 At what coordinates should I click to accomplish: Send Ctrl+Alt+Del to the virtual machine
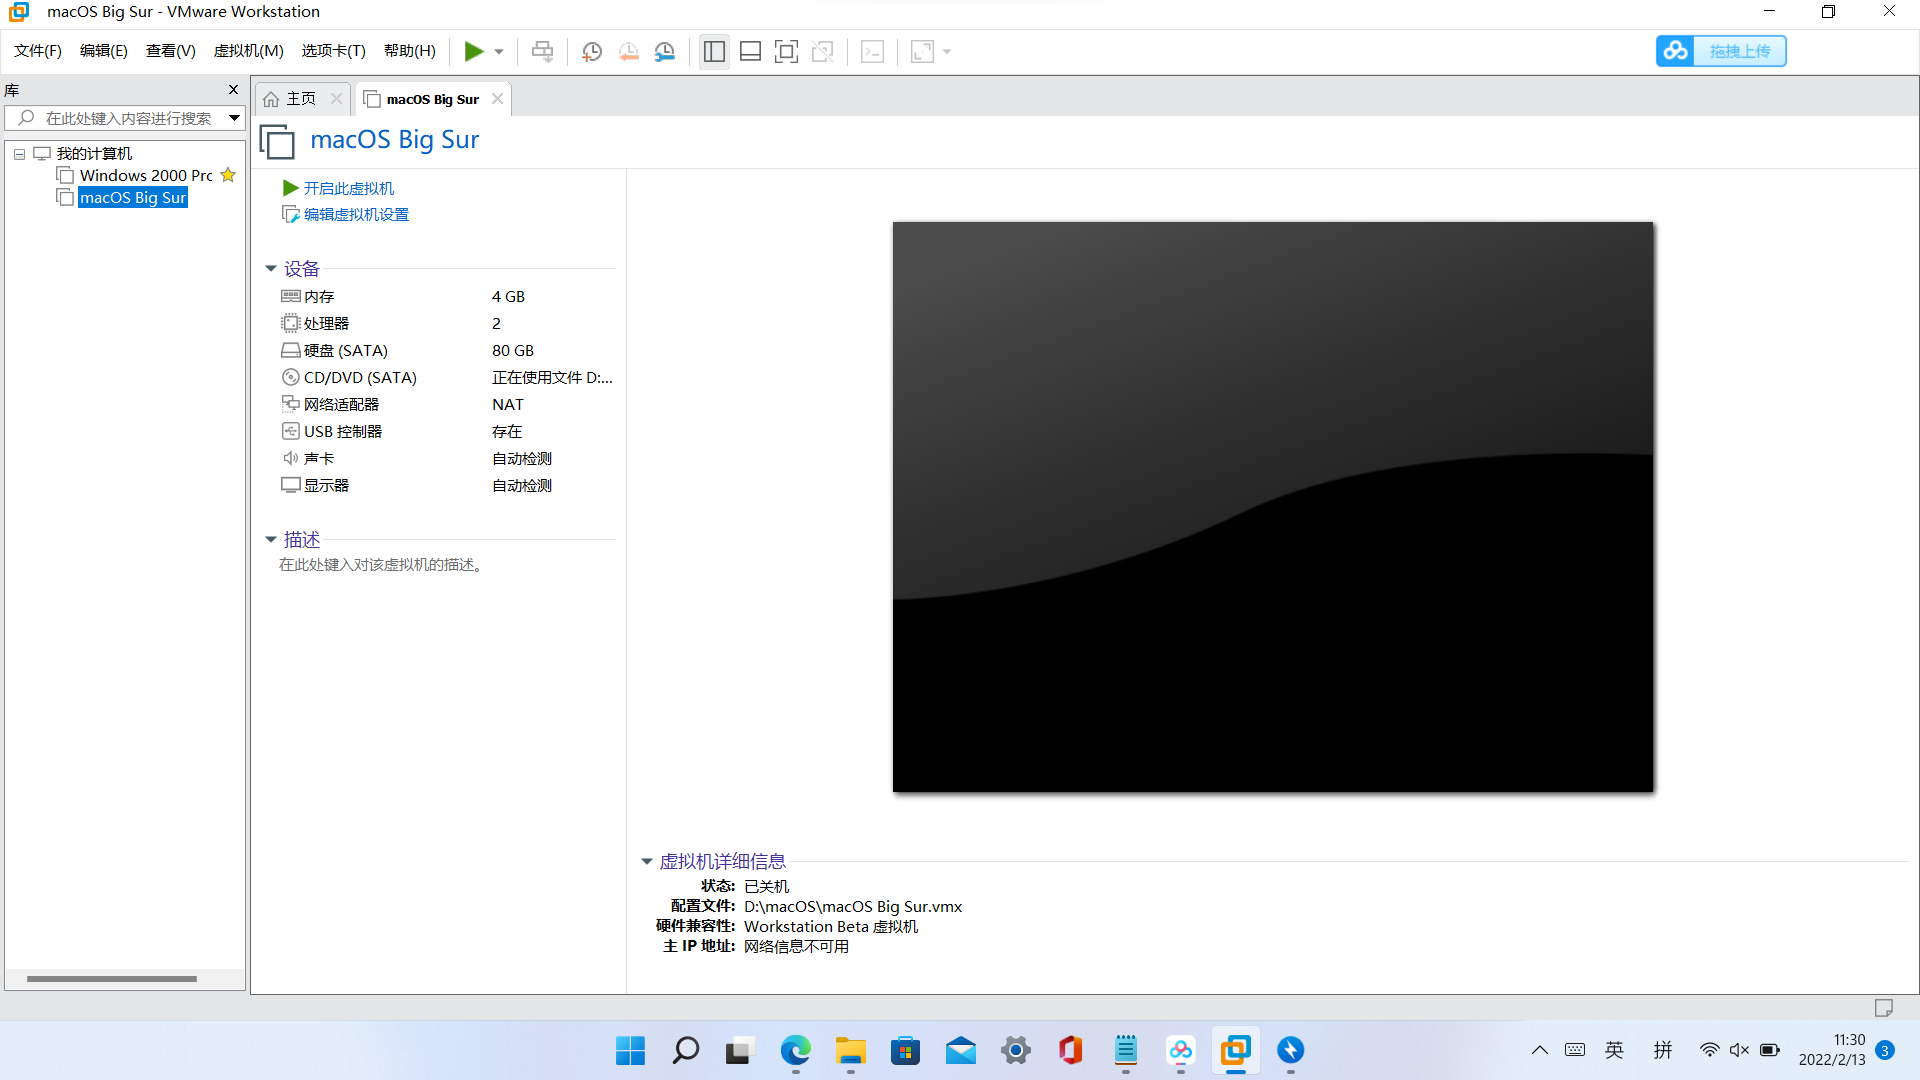[x=541, y=51]
